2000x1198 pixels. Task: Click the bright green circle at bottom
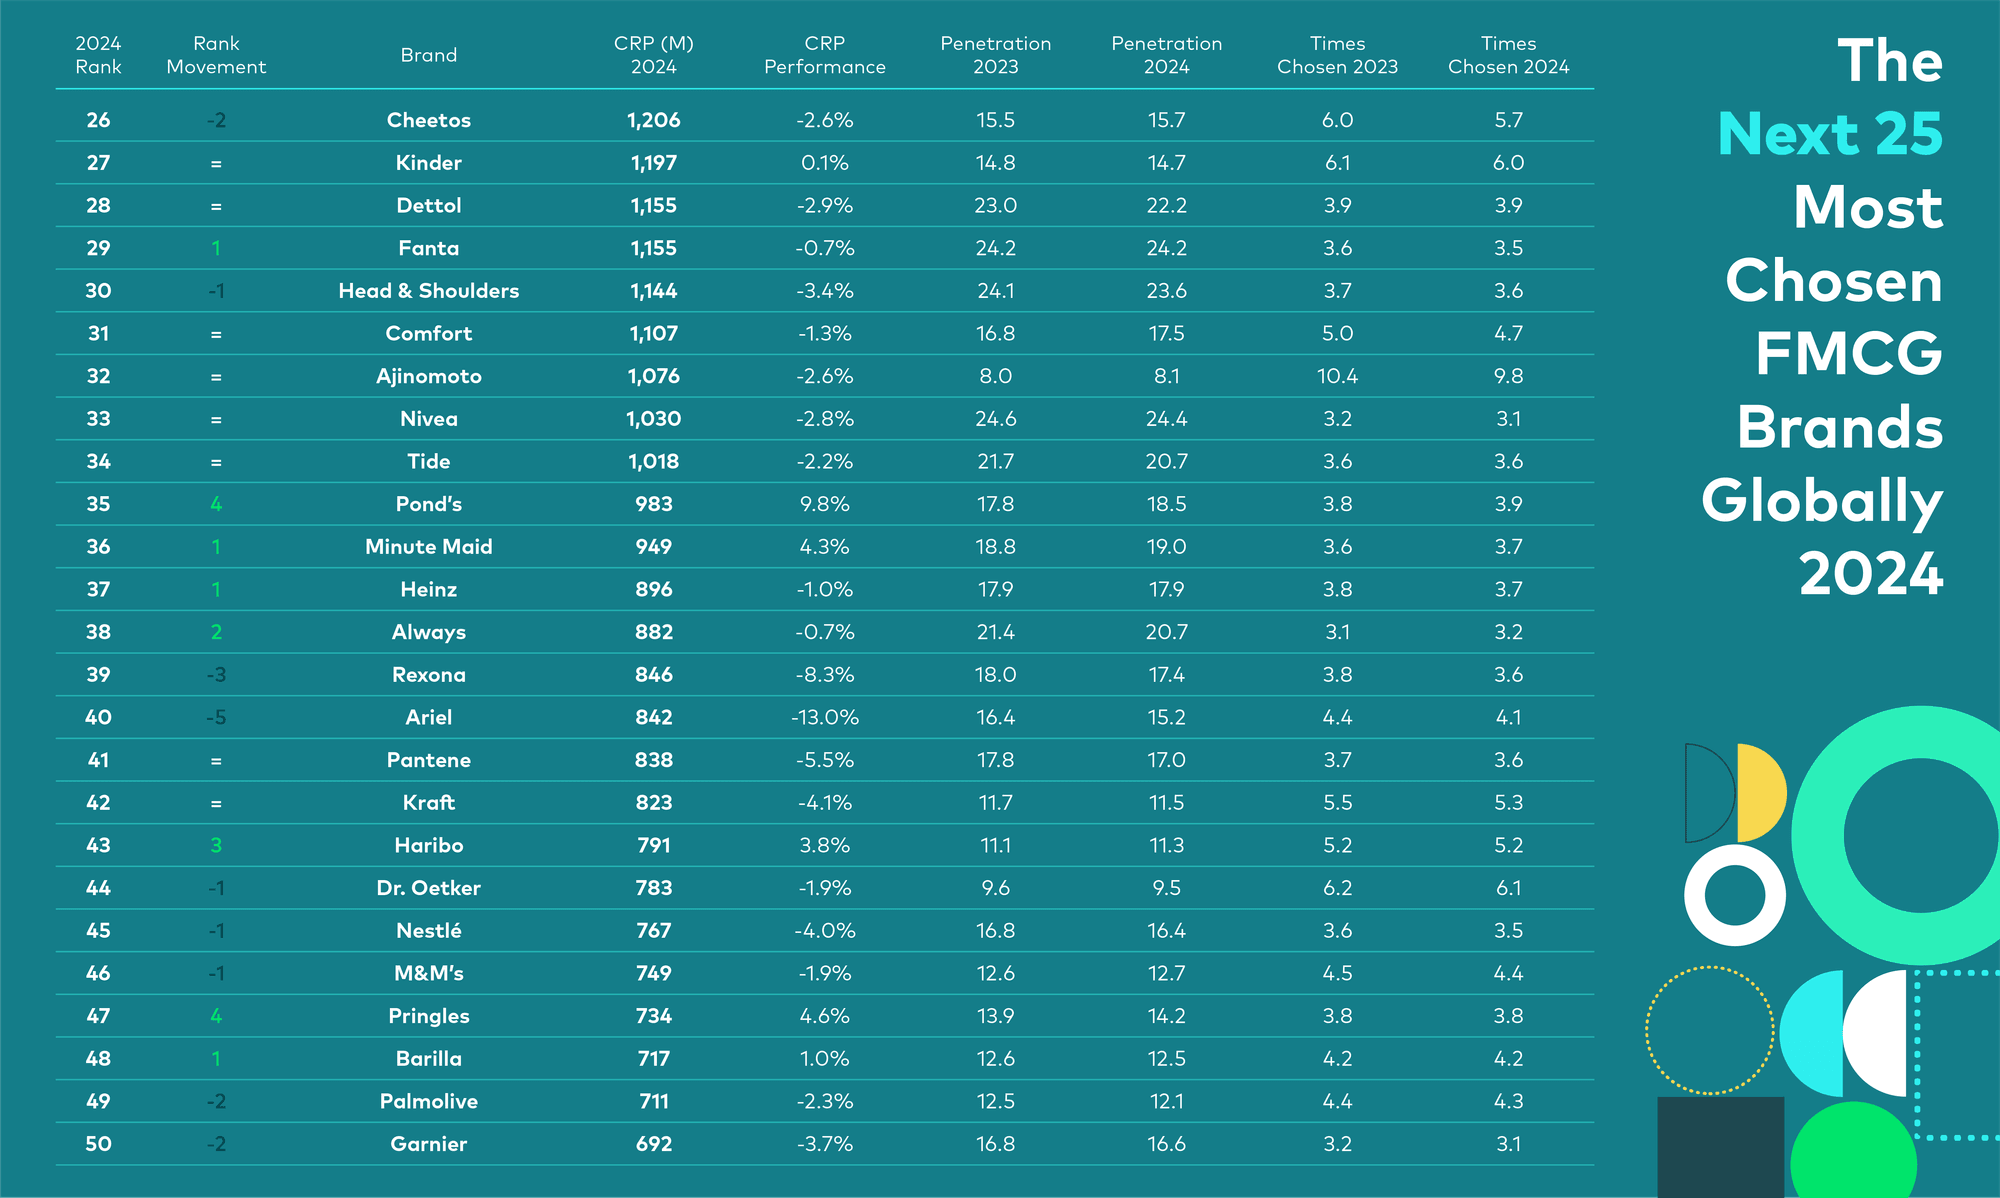(x=1853, y=1150)
